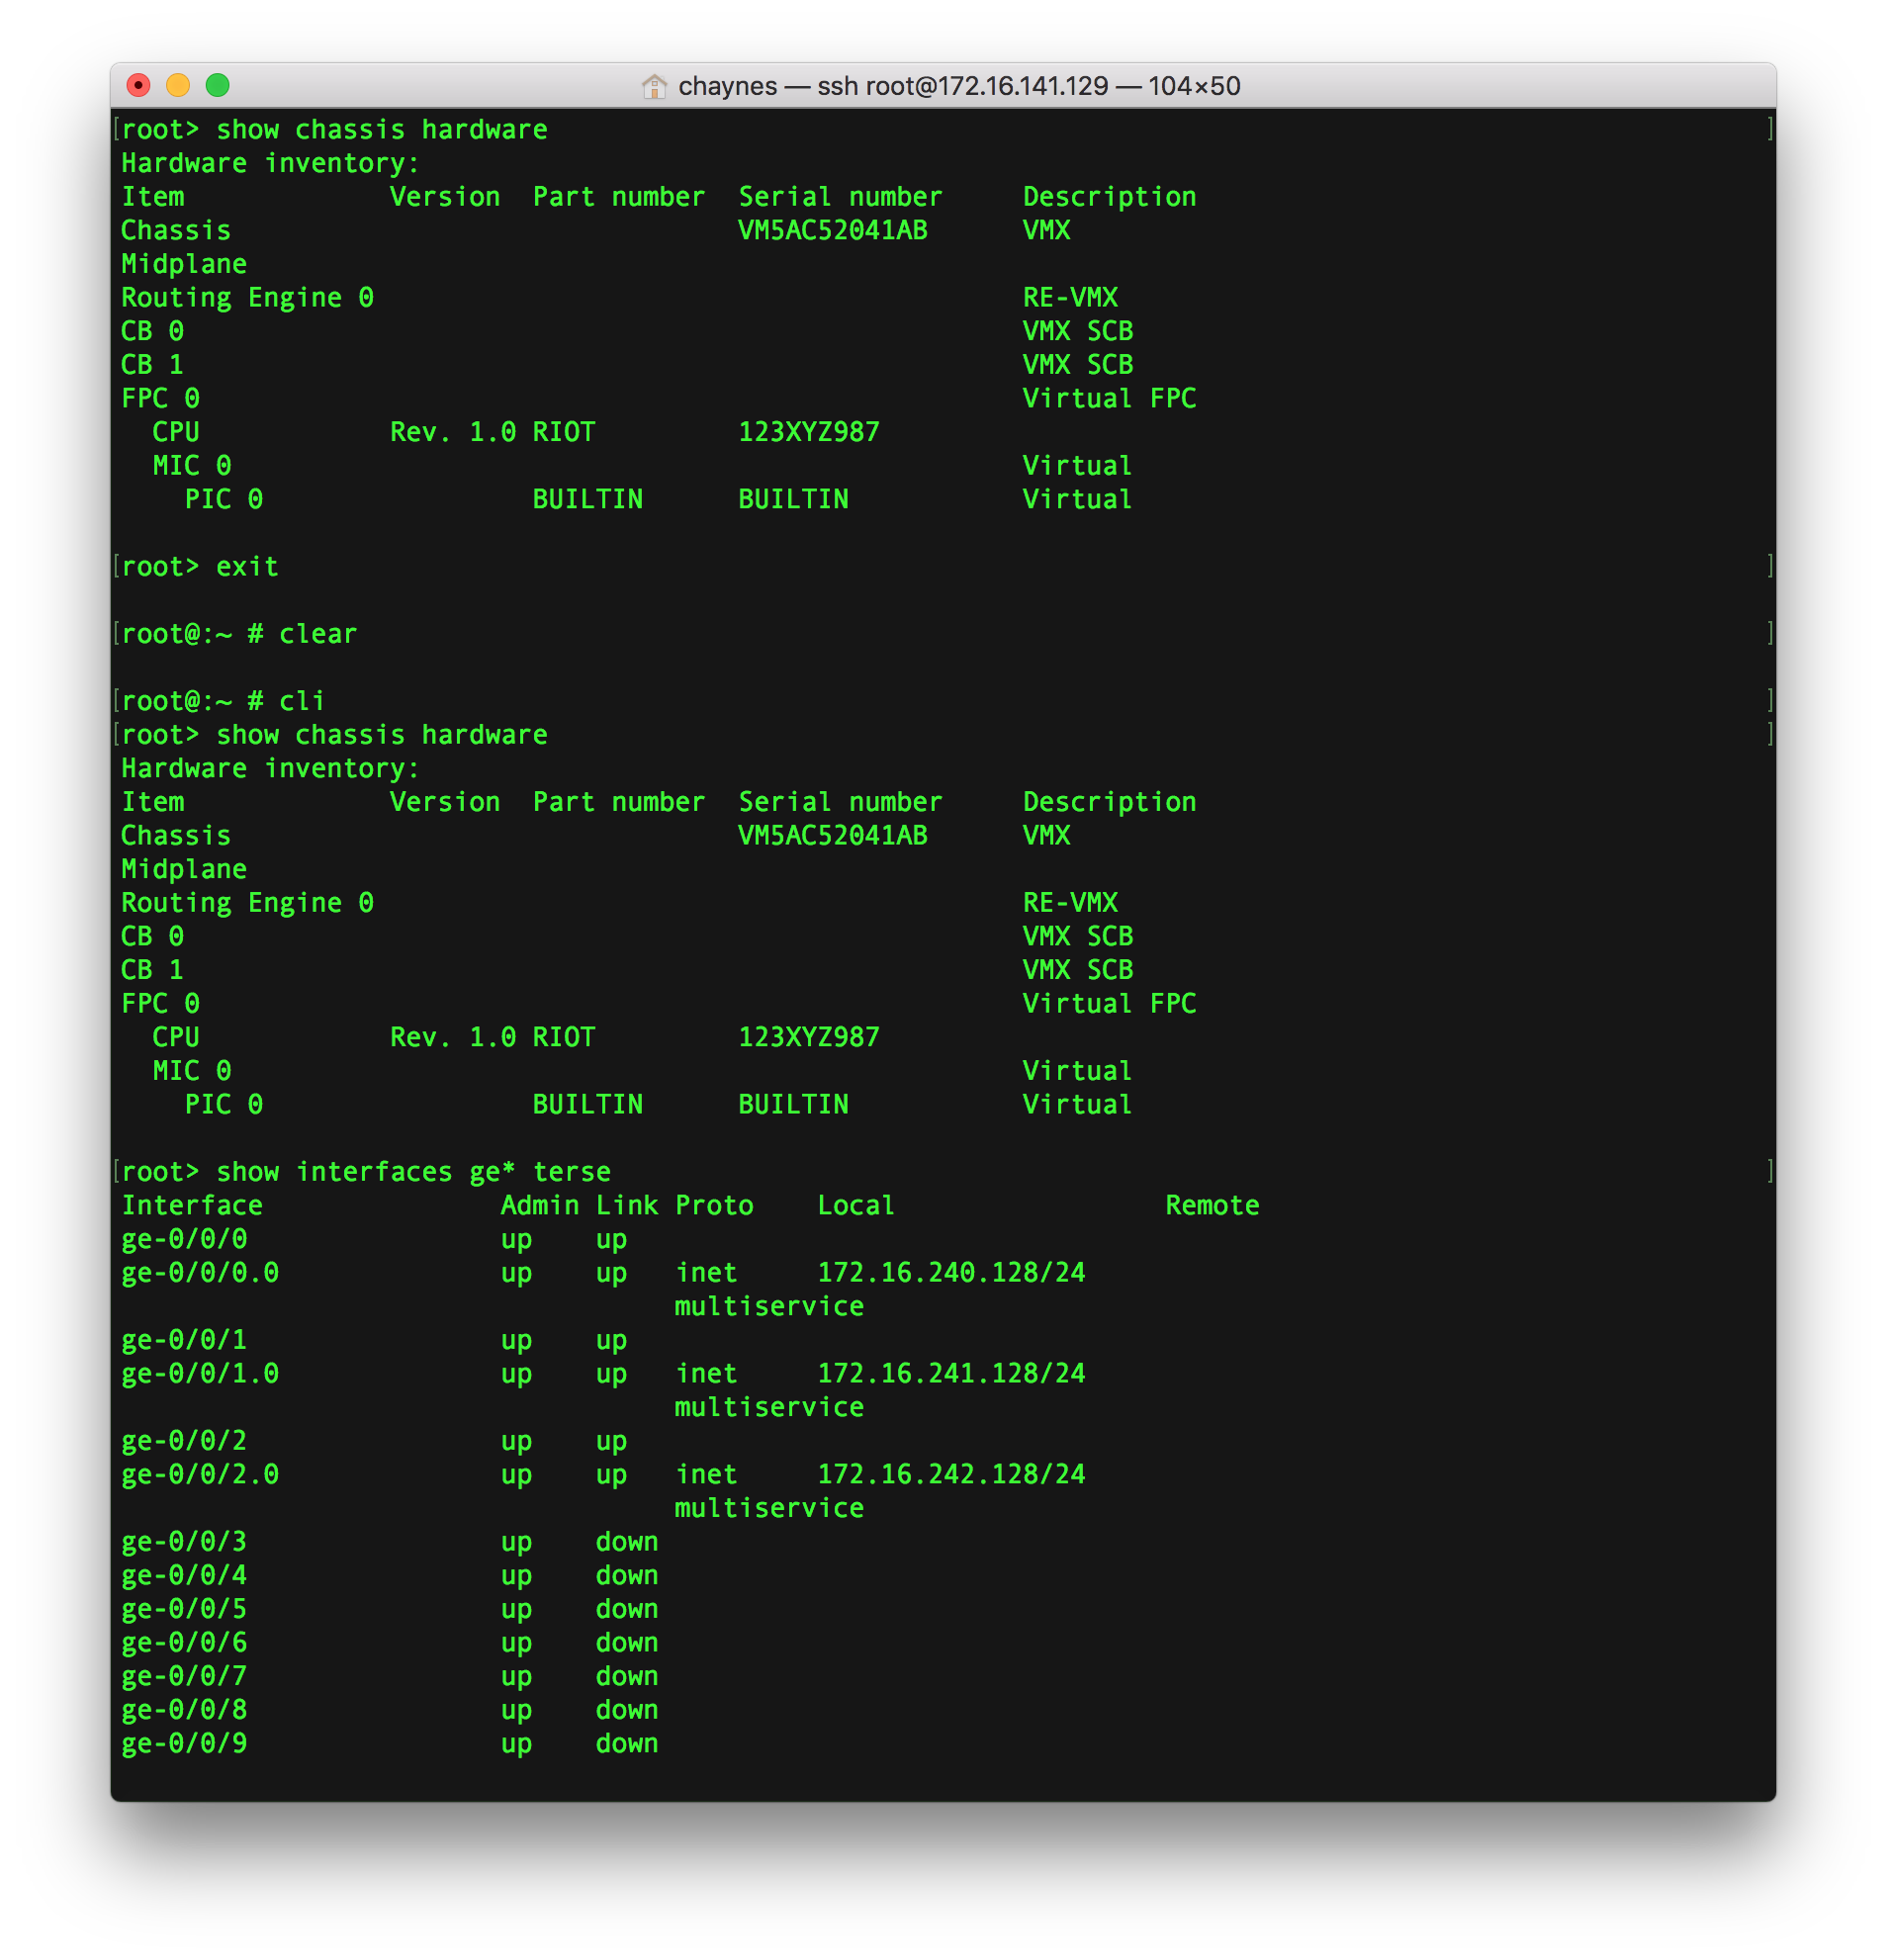Click the 'Interface' column header
The image size is (1887, 1960).
(192, 1206)
